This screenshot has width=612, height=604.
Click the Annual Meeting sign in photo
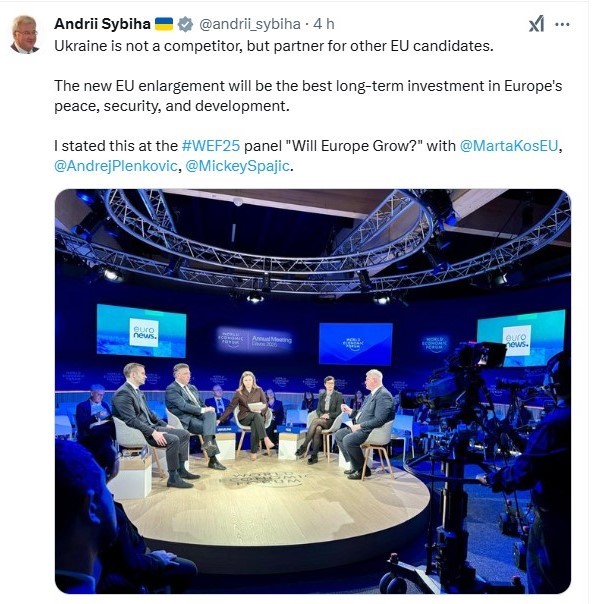[x=254, y=340]
